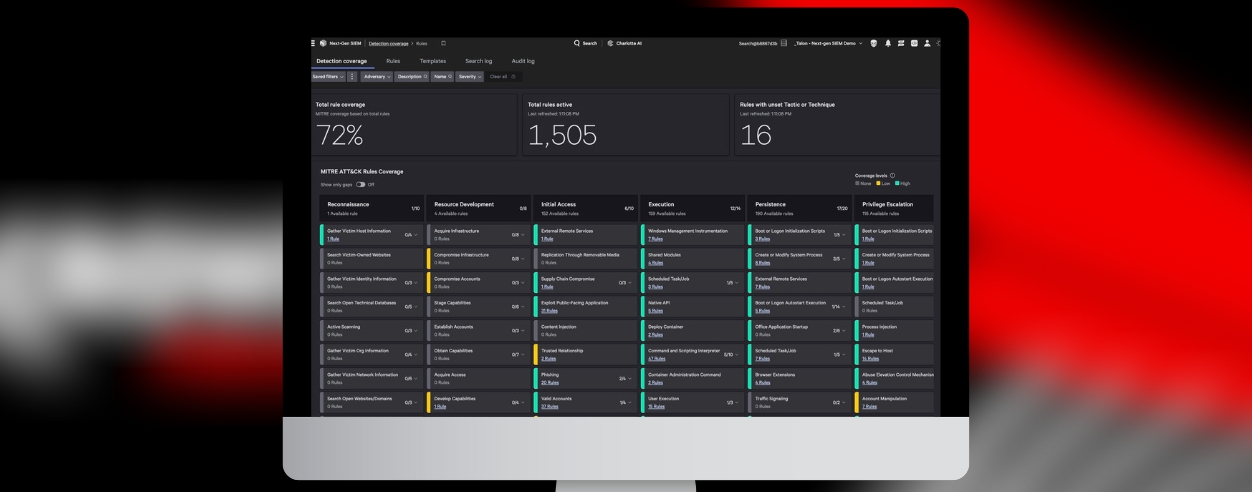Expand Supply Chain Compromise sub-techniques
The height and width of the screenshot is (492, 1252).
(630, 283)
